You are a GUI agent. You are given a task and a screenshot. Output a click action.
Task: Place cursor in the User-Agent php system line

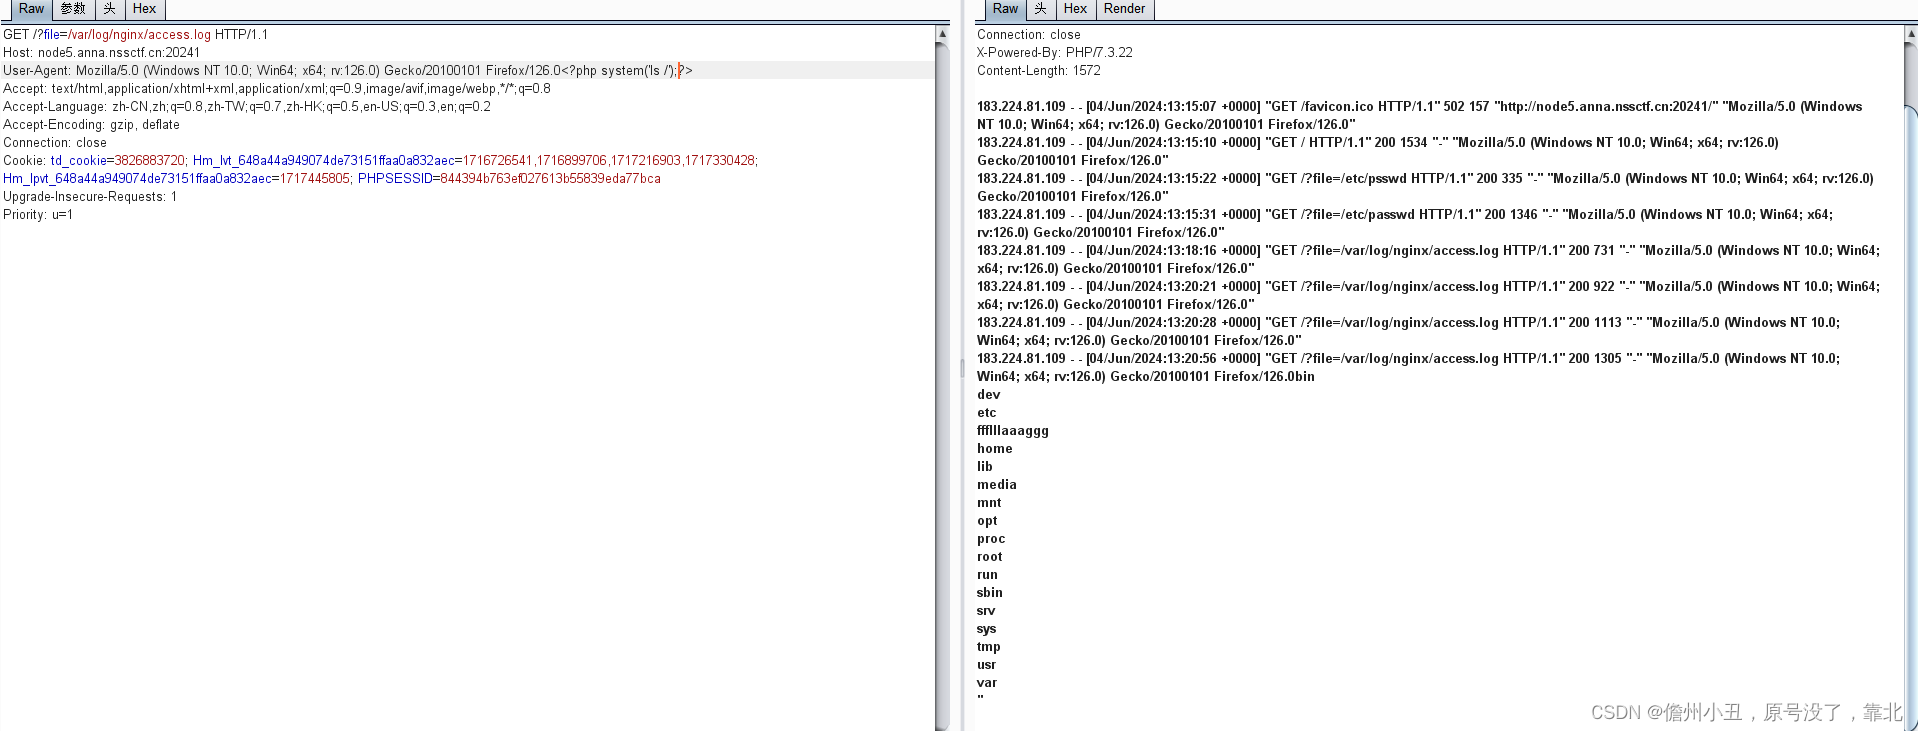(x=348, y=70)
